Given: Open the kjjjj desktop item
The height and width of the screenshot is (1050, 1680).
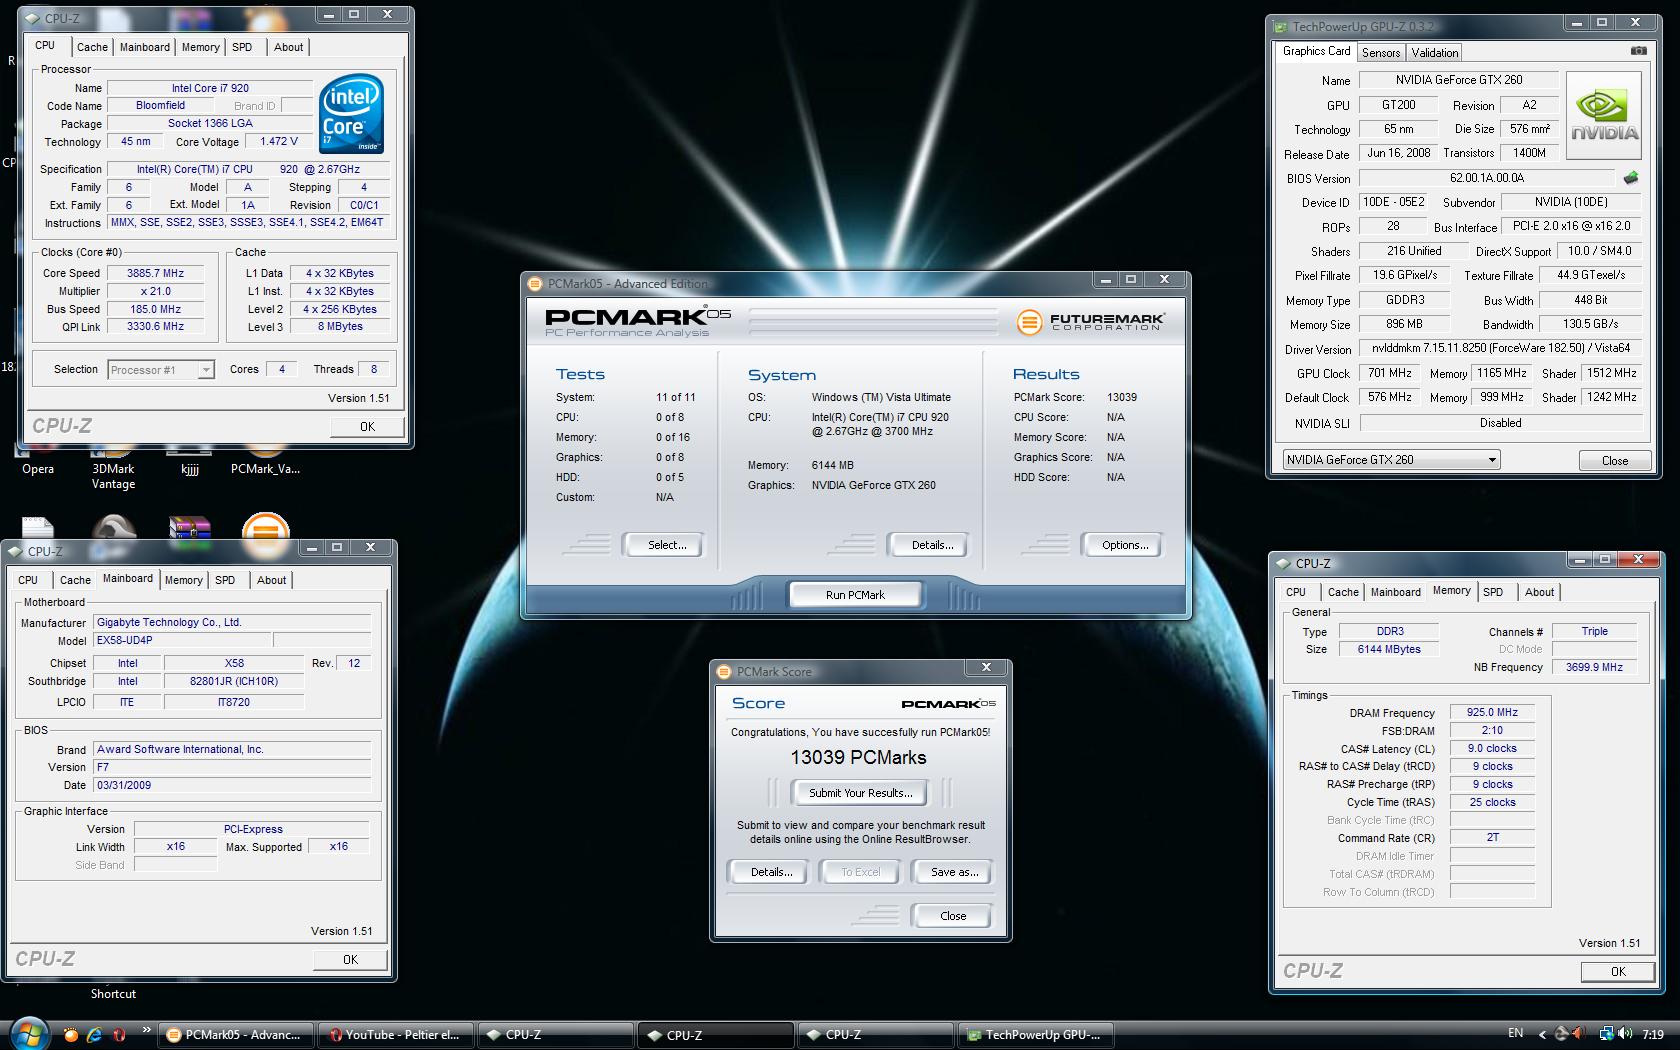Looking at the screenshot, I should (x=189, y=468).
